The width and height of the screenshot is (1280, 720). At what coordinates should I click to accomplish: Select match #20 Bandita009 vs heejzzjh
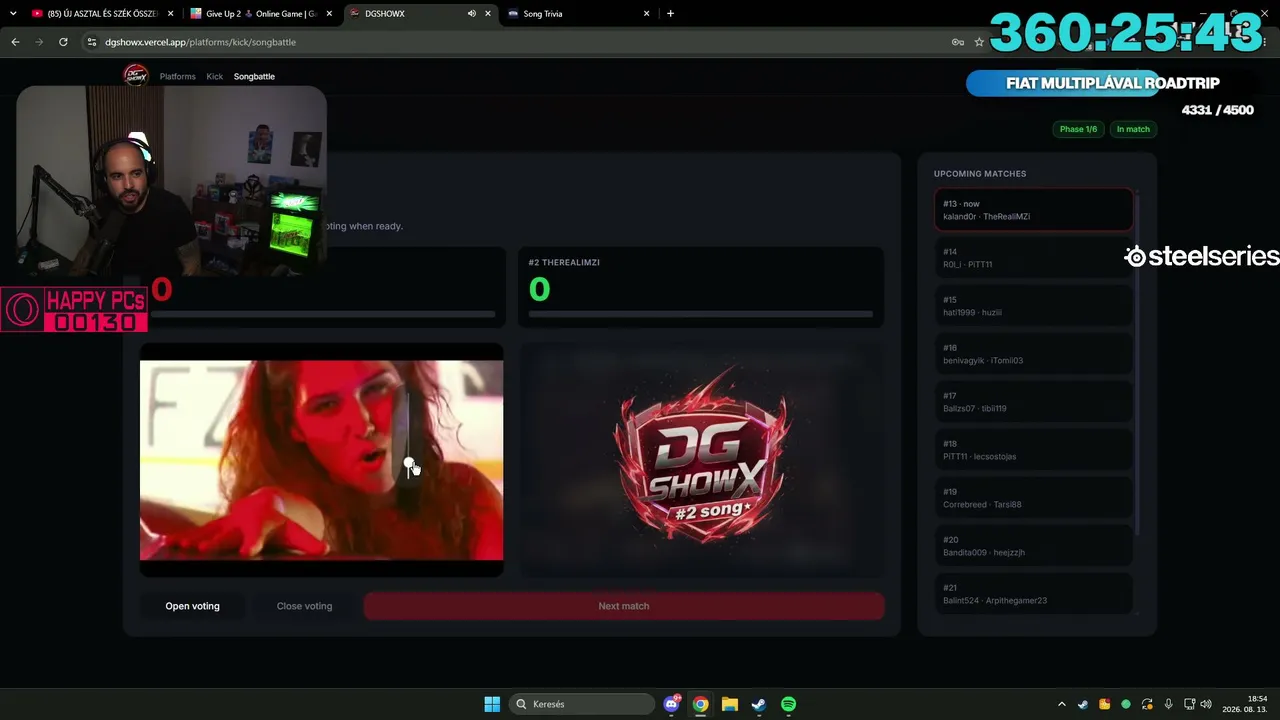click(1034, 546)
